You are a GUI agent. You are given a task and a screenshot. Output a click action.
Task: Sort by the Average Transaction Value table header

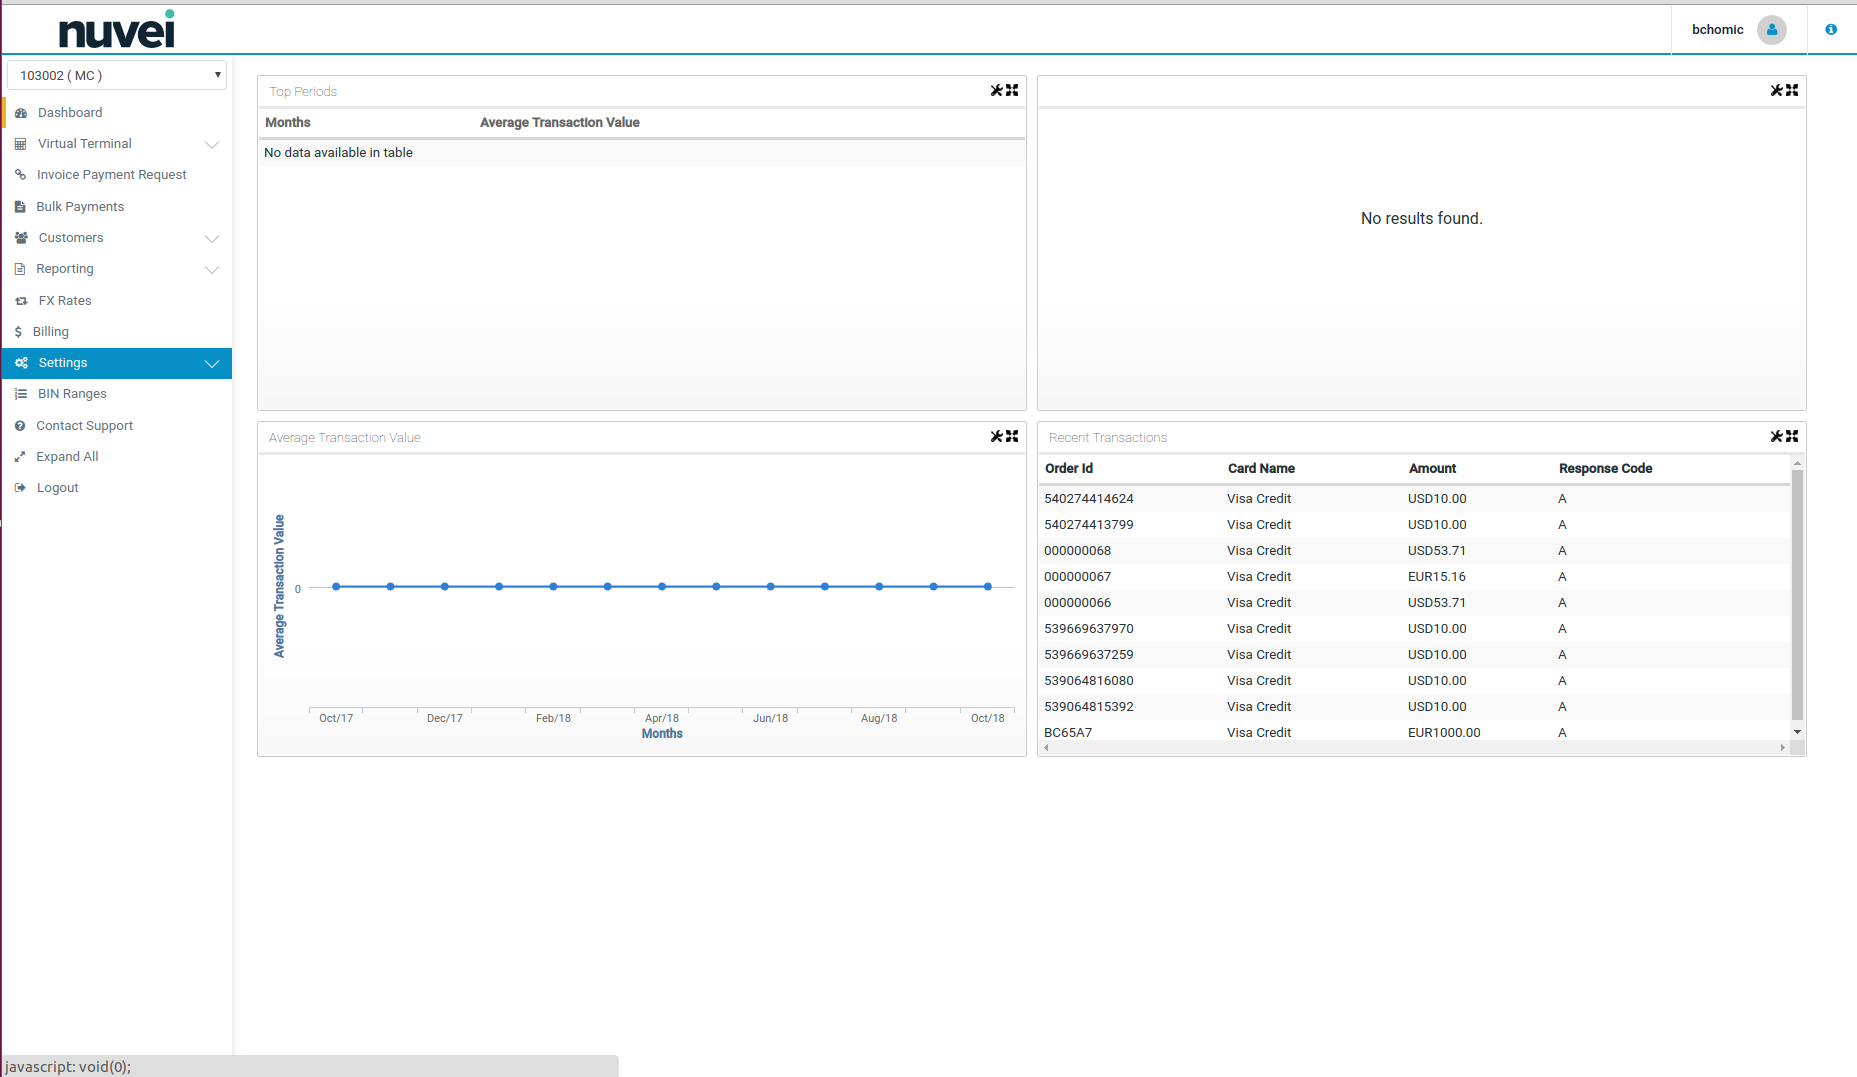click(x=560, y=122)
